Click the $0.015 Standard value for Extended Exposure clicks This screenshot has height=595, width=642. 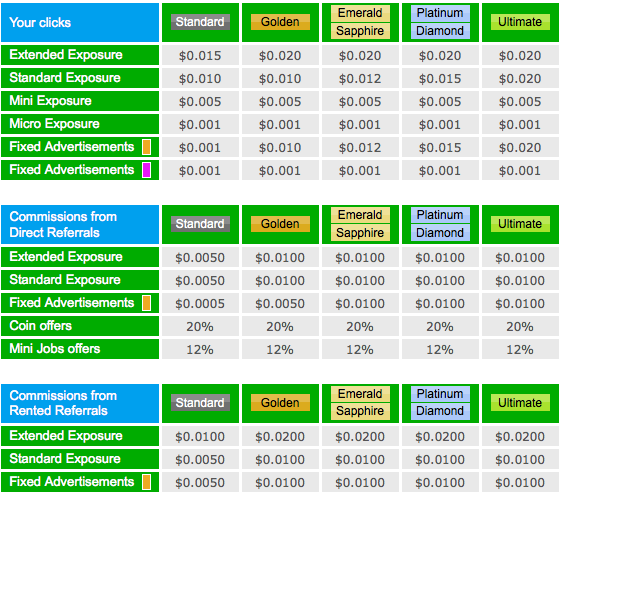pyautogui.click(x=200, y=56)
